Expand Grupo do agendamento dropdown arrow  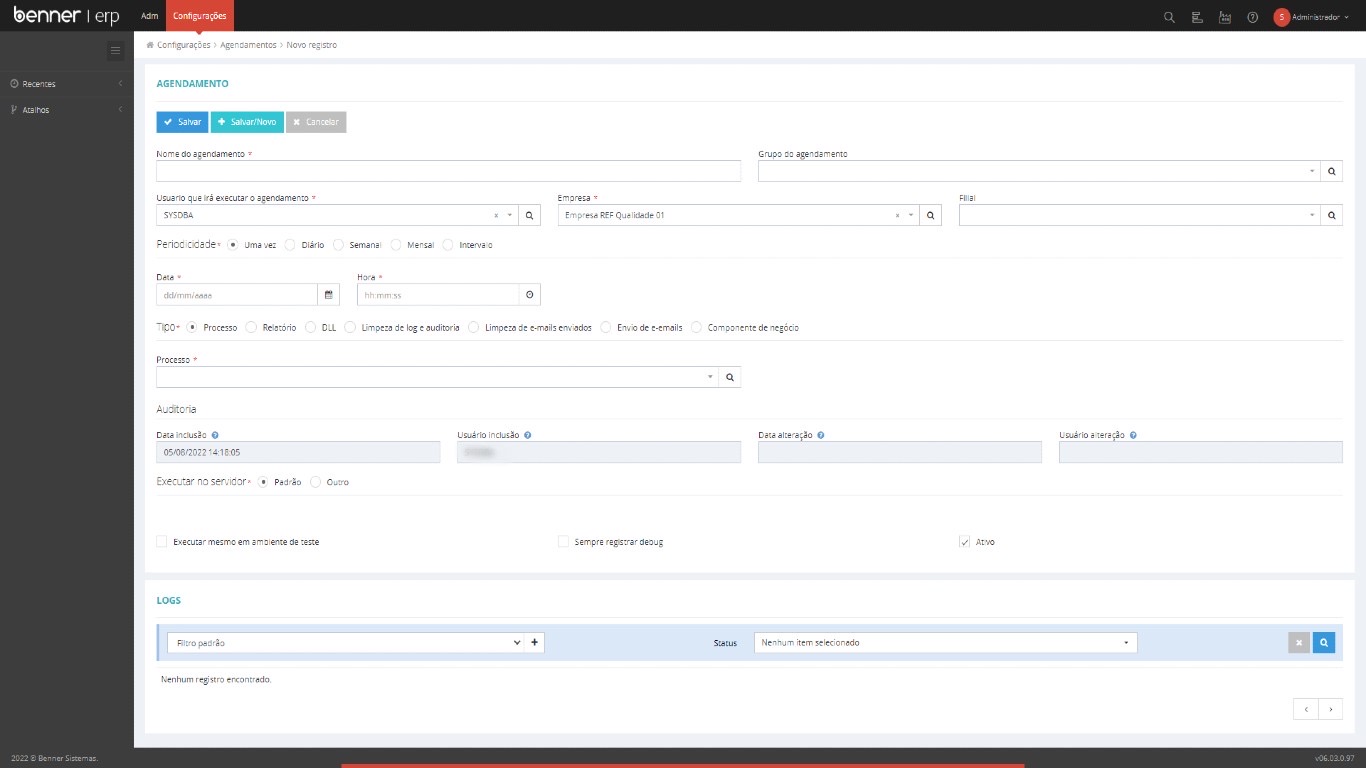coord(1312,172)
